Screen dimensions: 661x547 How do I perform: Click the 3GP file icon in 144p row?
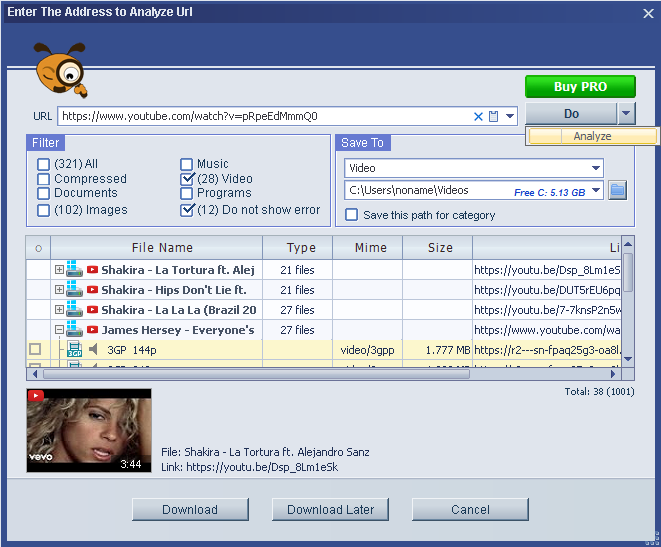tap(75, 349)
